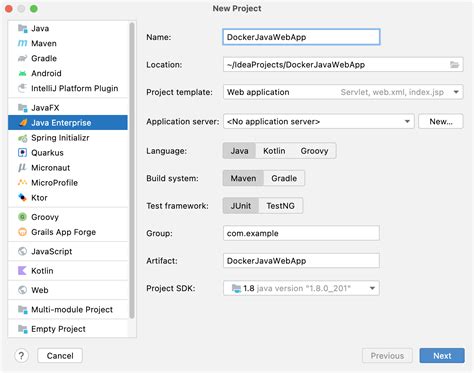Click the Quarkus icon
The image size is (474, 373).
point(23,153)
